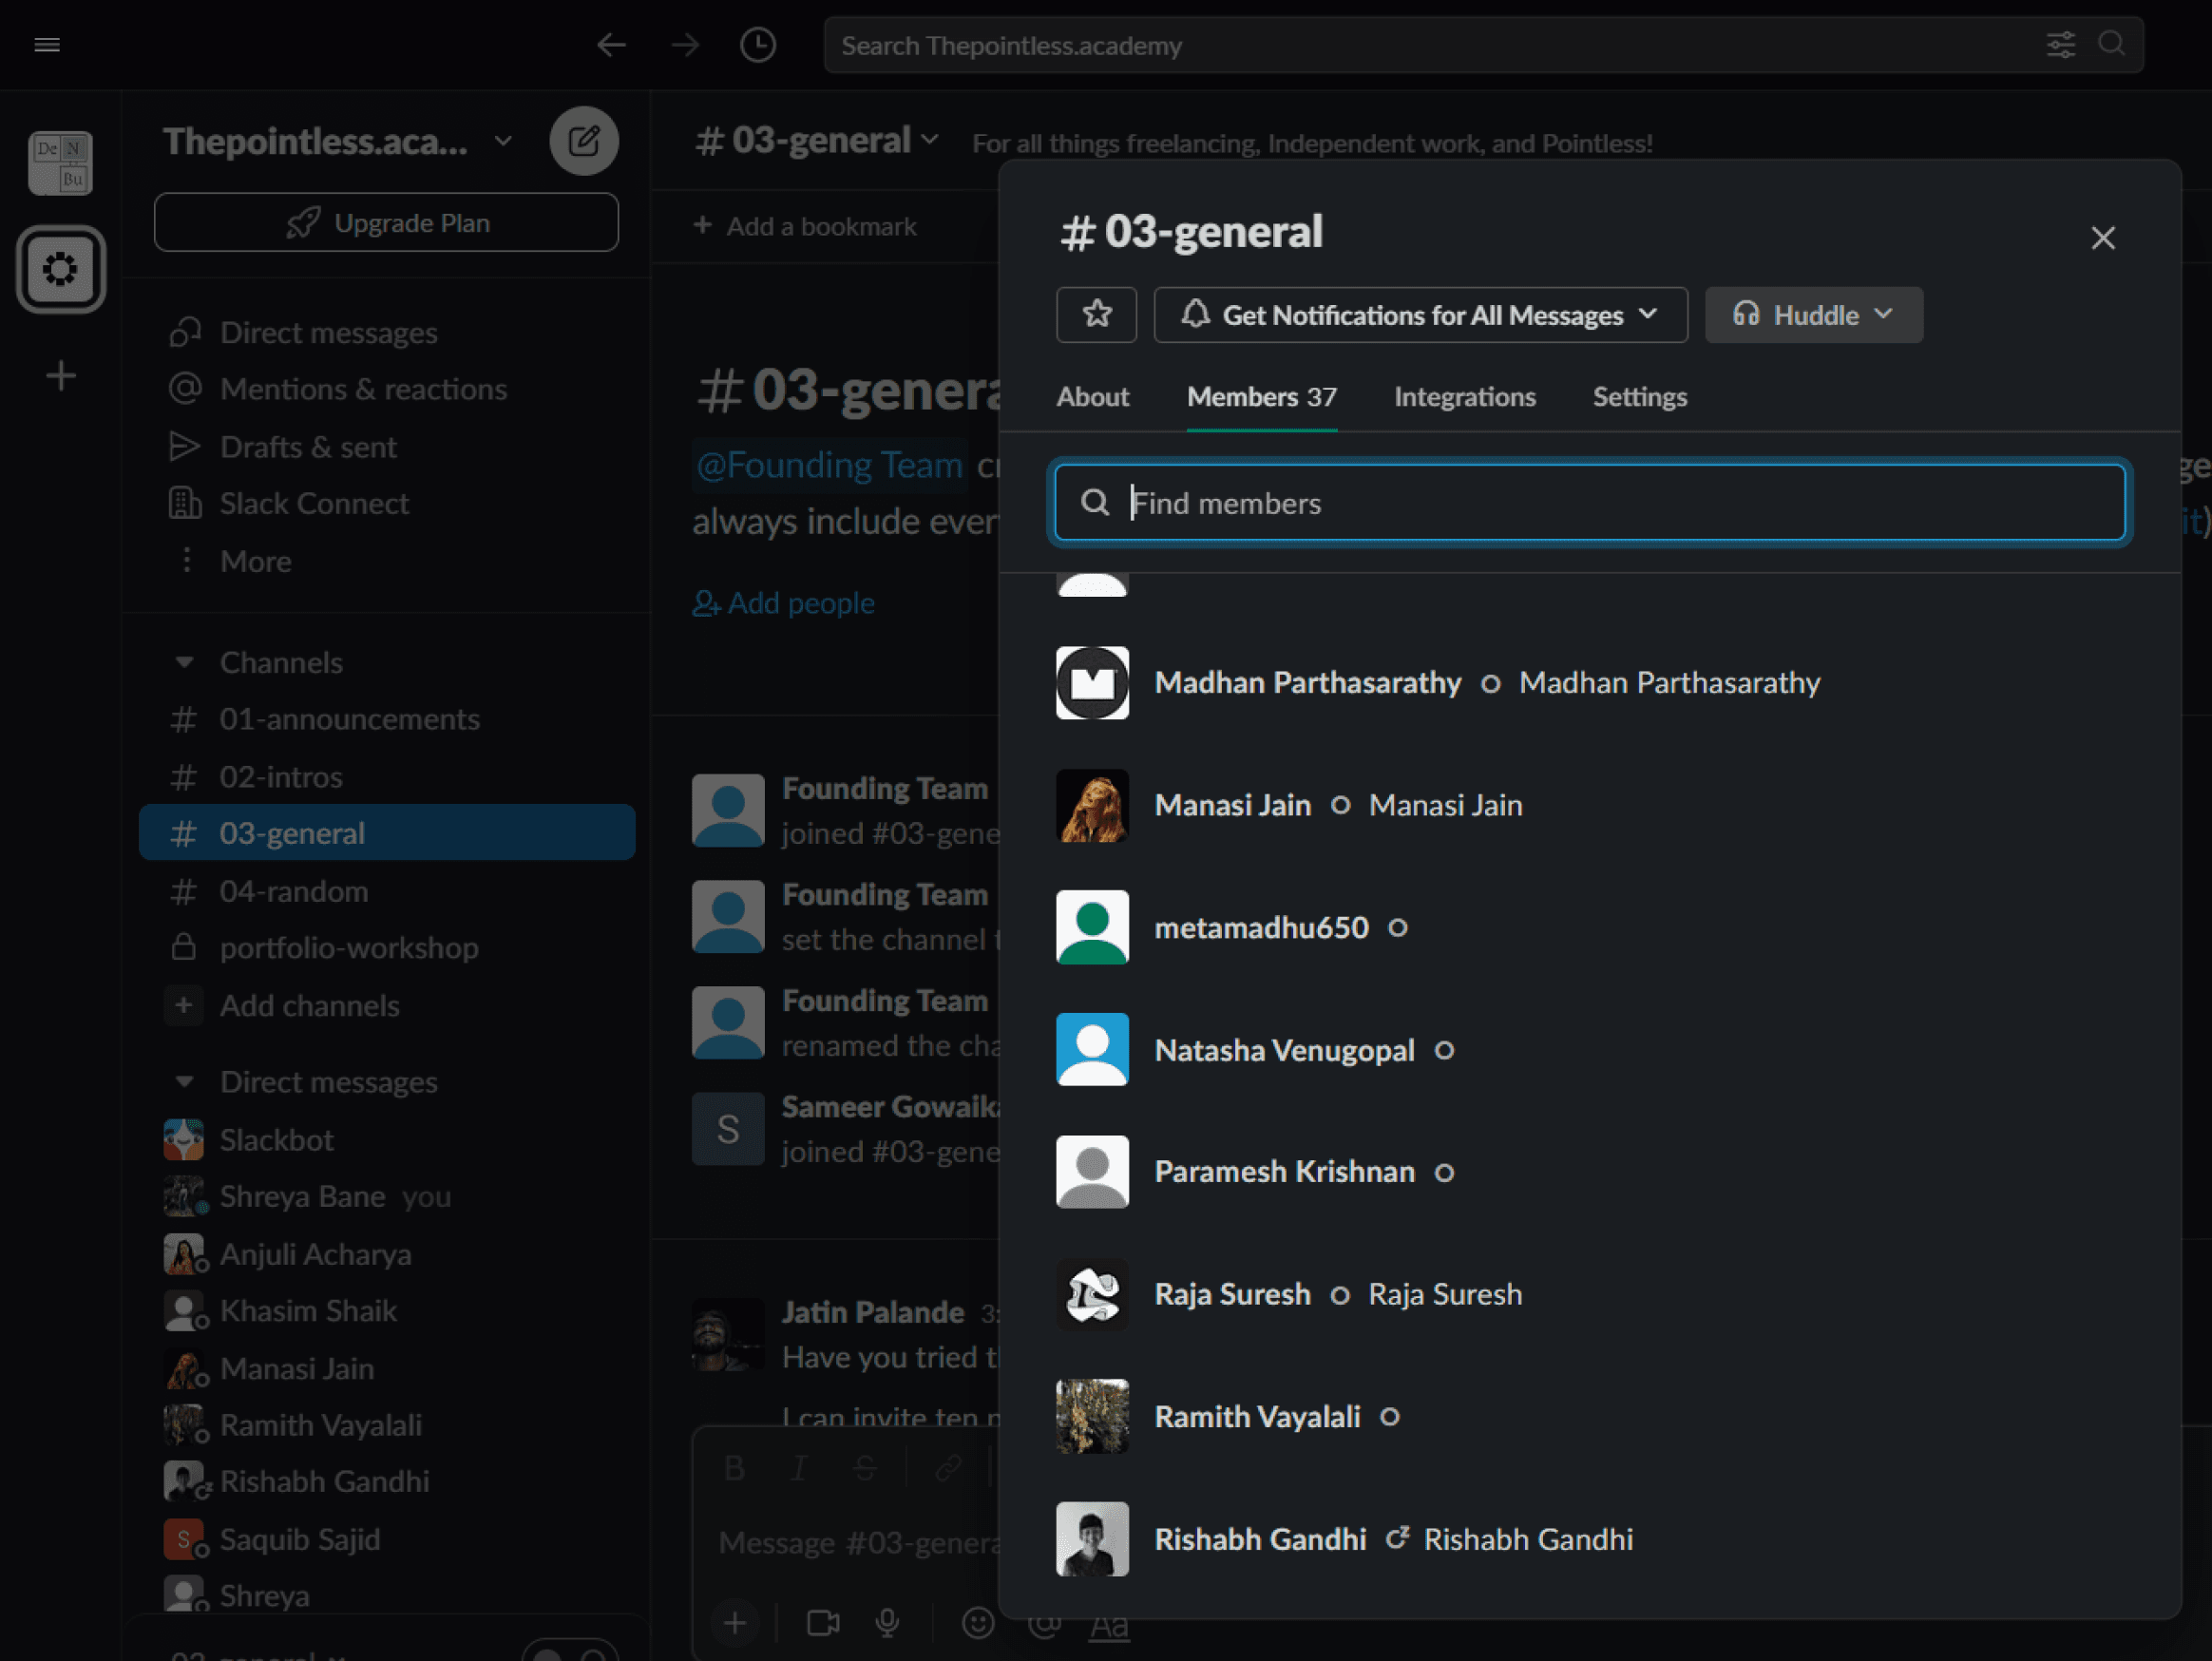Screen dimensions: 2212x1661
Task: Collapse the Direct messages section
Action: pos(184,1081)
